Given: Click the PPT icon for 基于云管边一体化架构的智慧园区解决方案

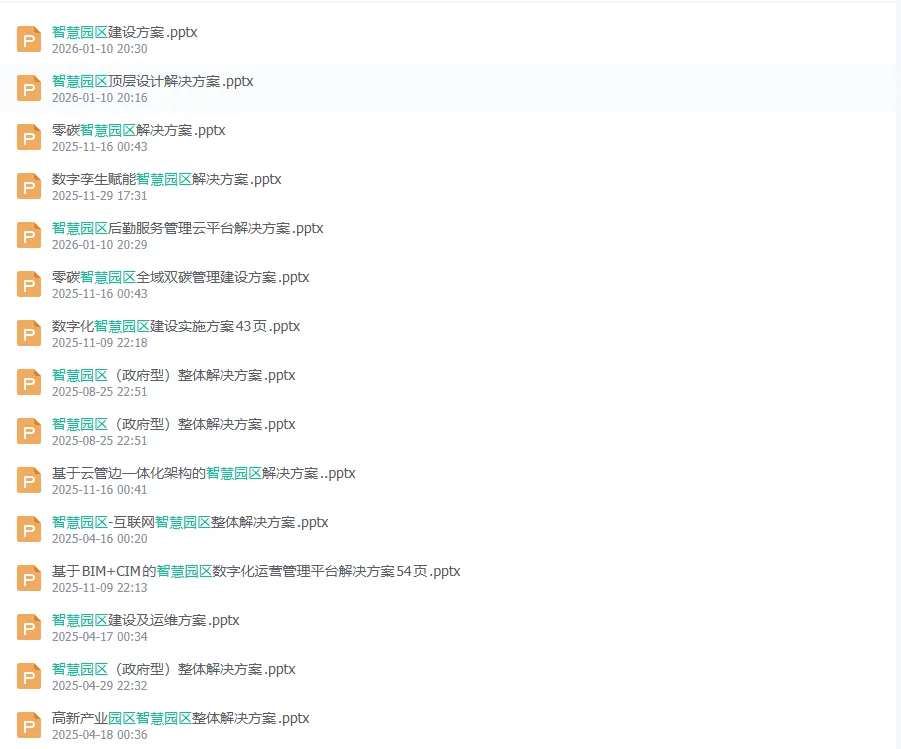Looking at the screenshot, I should click(x=28, y=480).
